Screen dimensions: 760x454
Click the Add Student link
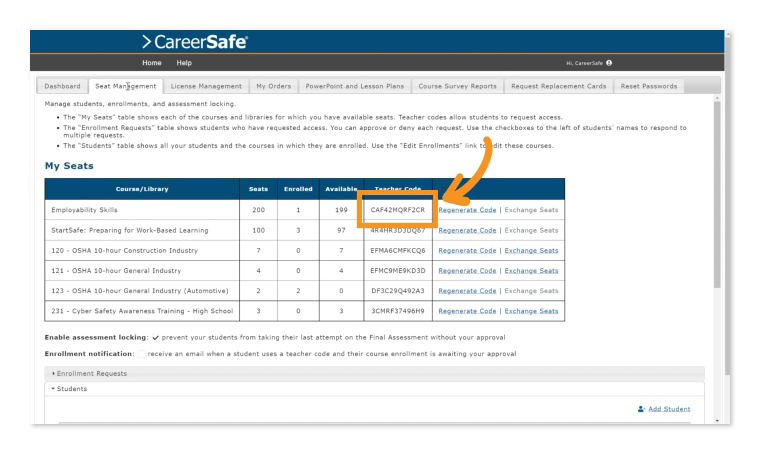(x=669, y=409)
